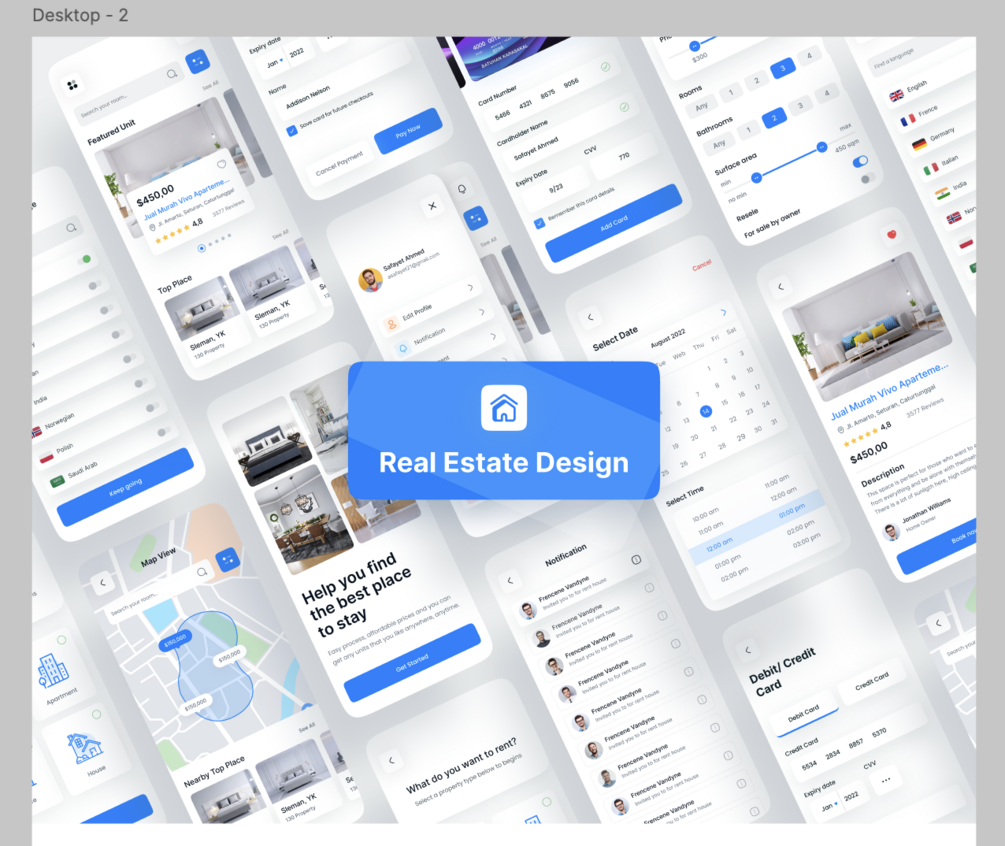Click the red Cancel link above Select Date
Viewport: 1005px width, 846px height.
pos(702,264)
